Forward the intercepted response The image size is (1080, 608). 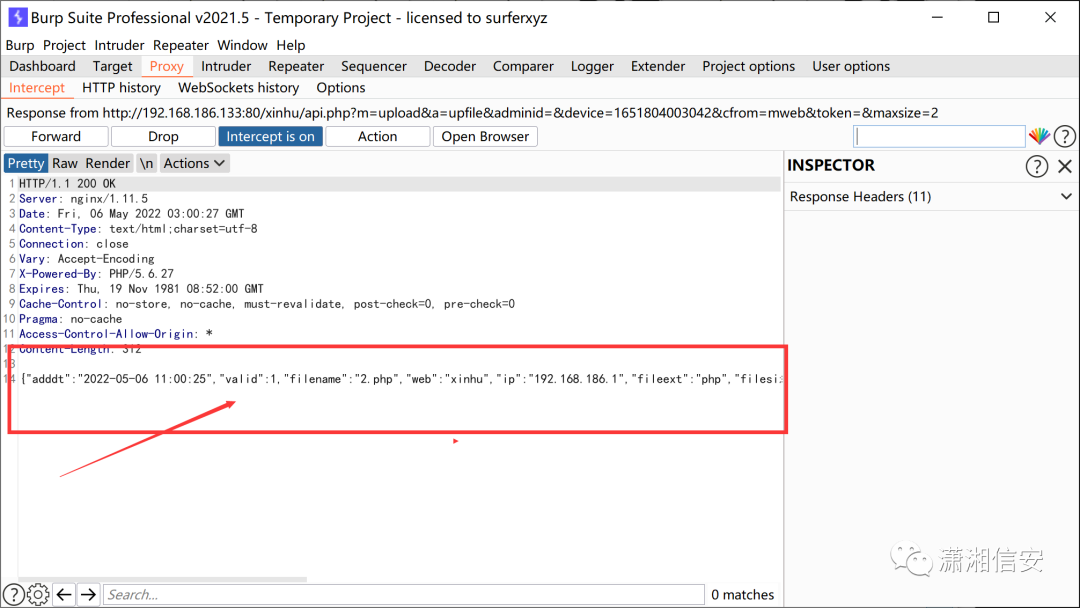[x=56, y=136]
